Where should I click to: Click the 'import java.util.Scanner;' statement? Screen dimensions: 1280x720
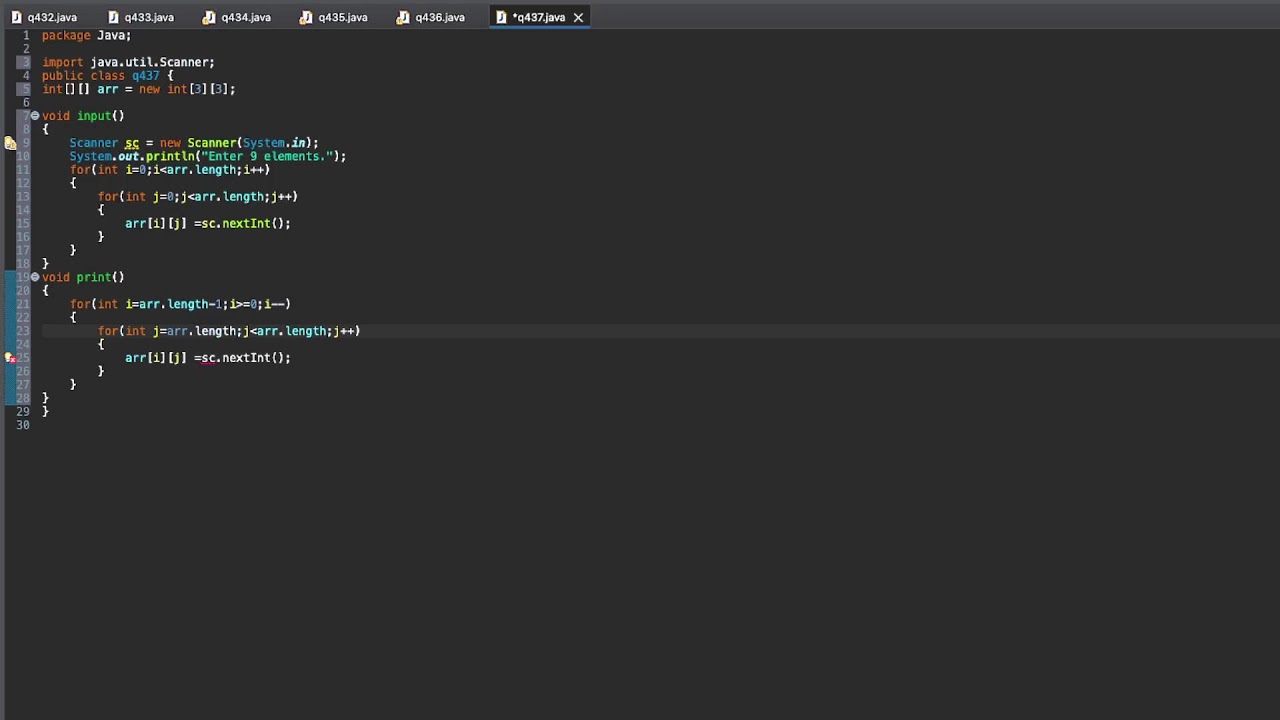pyautogui.click(x=128, y=62)
